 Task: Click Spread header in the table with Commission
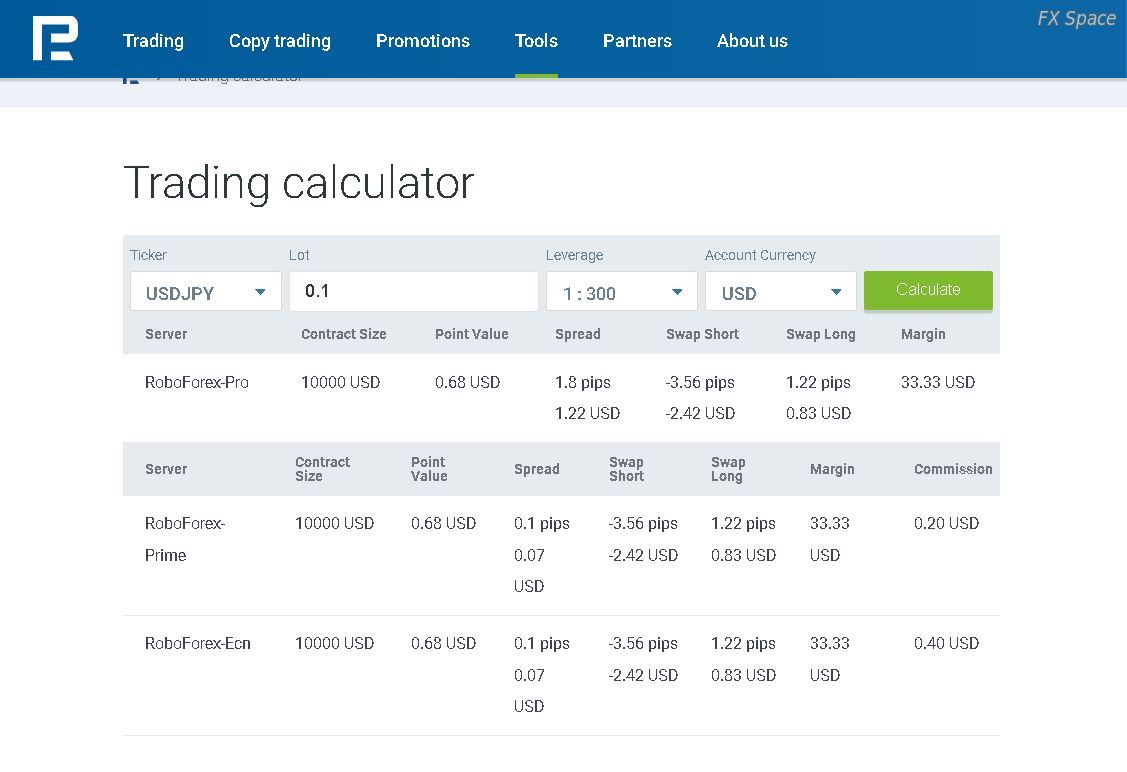(536, 469)
